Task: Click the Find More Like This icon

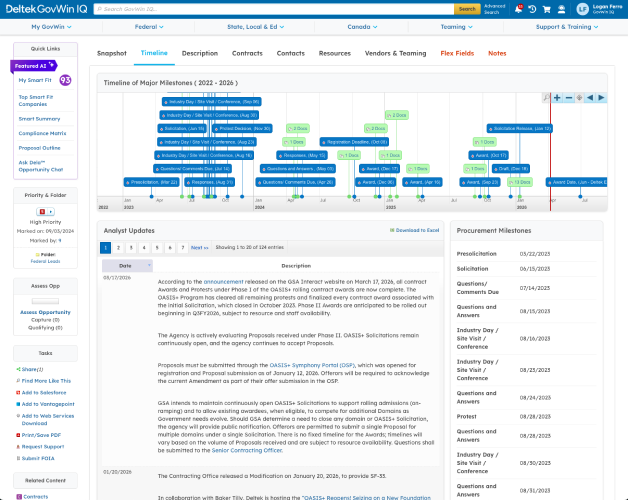Action: coord(18,381)
